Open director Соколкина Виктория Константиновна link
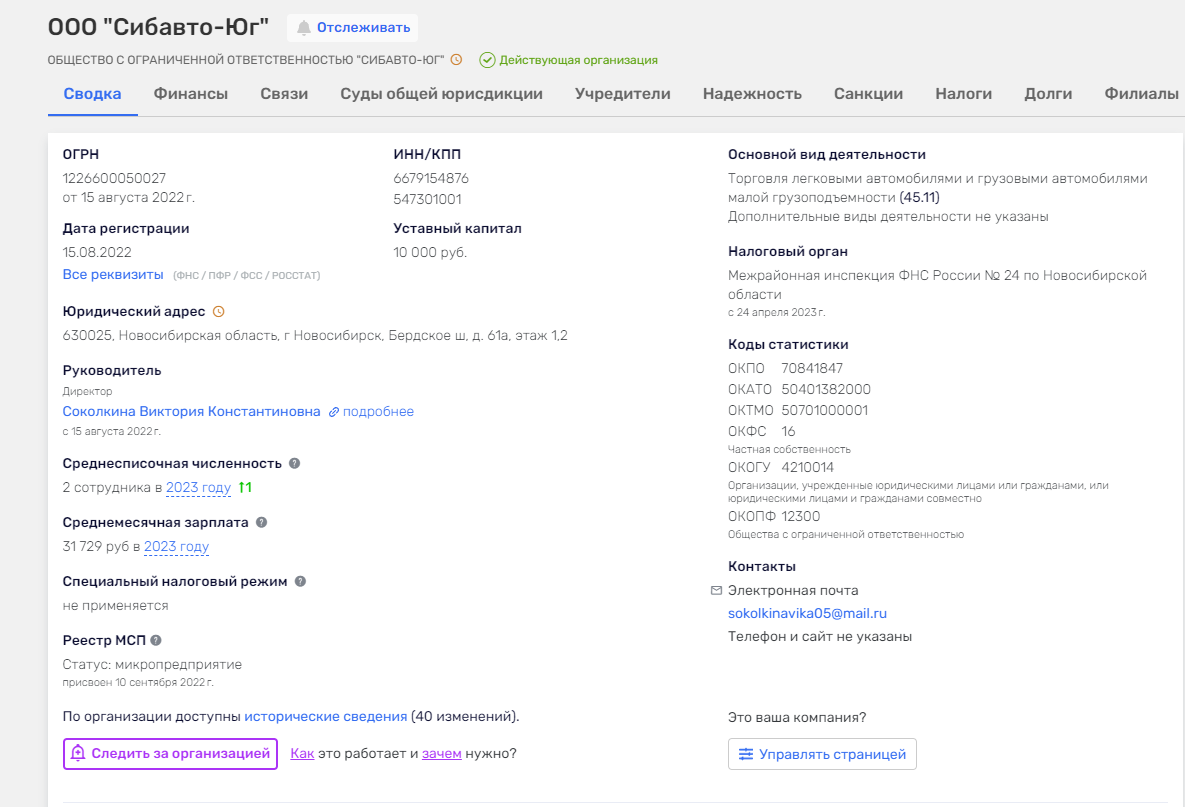1185x807 pixels. tap(191, 412)
